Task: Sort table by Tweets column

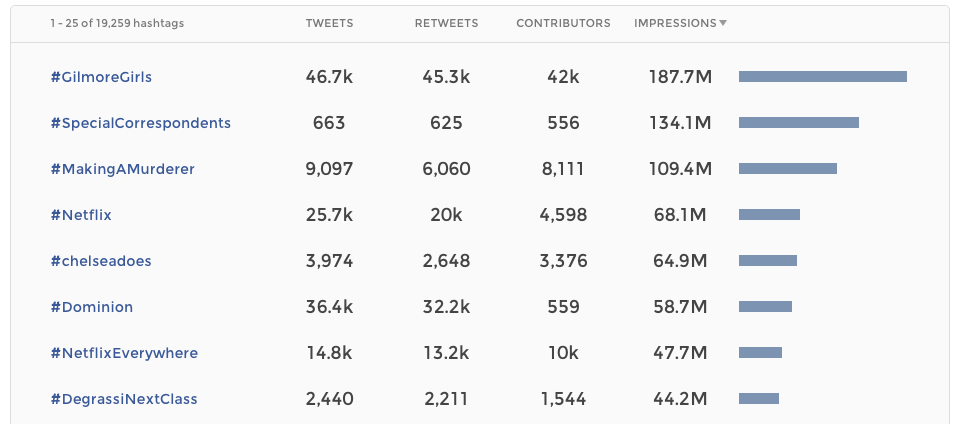Action: (329, 23)
